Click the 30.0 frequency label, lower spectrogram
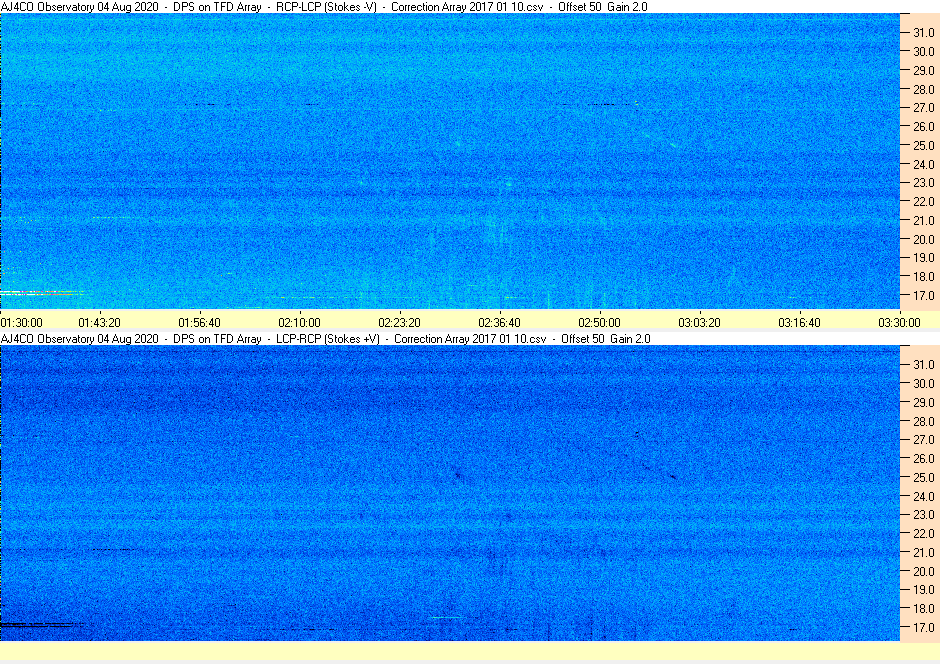 (923, 384)
